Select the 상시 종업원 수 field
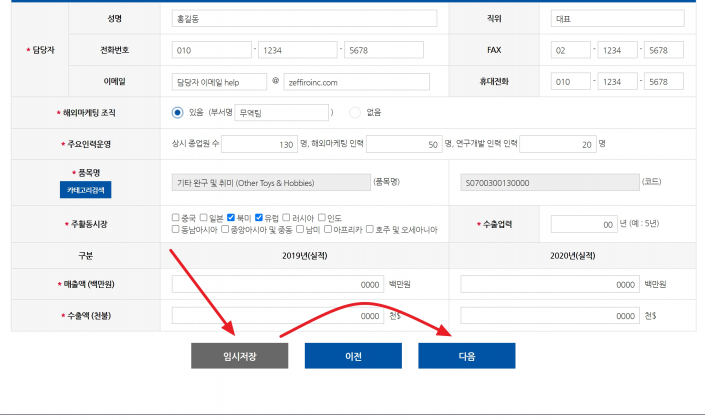705x420 pixels. coord(260,144)
